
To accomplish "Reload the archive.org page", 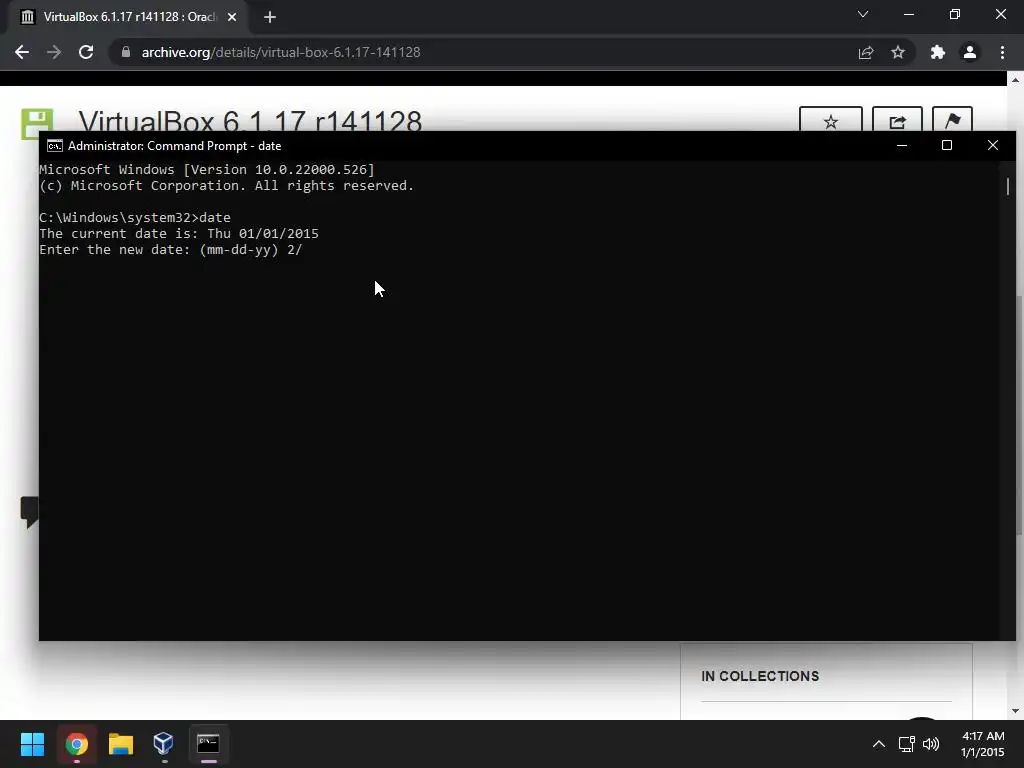I will coord(86,52).
